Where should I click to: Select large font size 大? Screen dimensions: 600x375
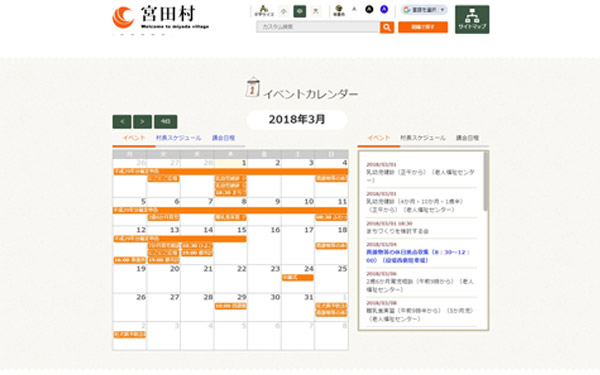point(315,11)
